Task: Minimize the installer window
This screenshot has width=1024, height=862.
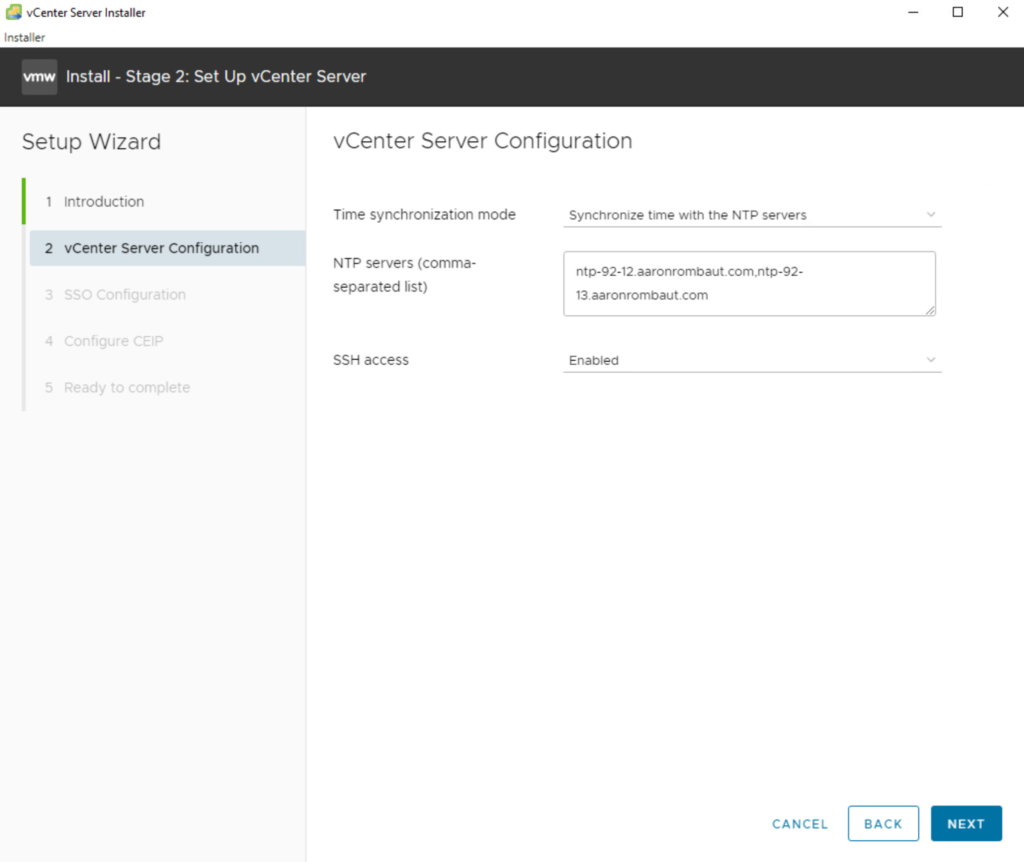Action: coord(913,12)
